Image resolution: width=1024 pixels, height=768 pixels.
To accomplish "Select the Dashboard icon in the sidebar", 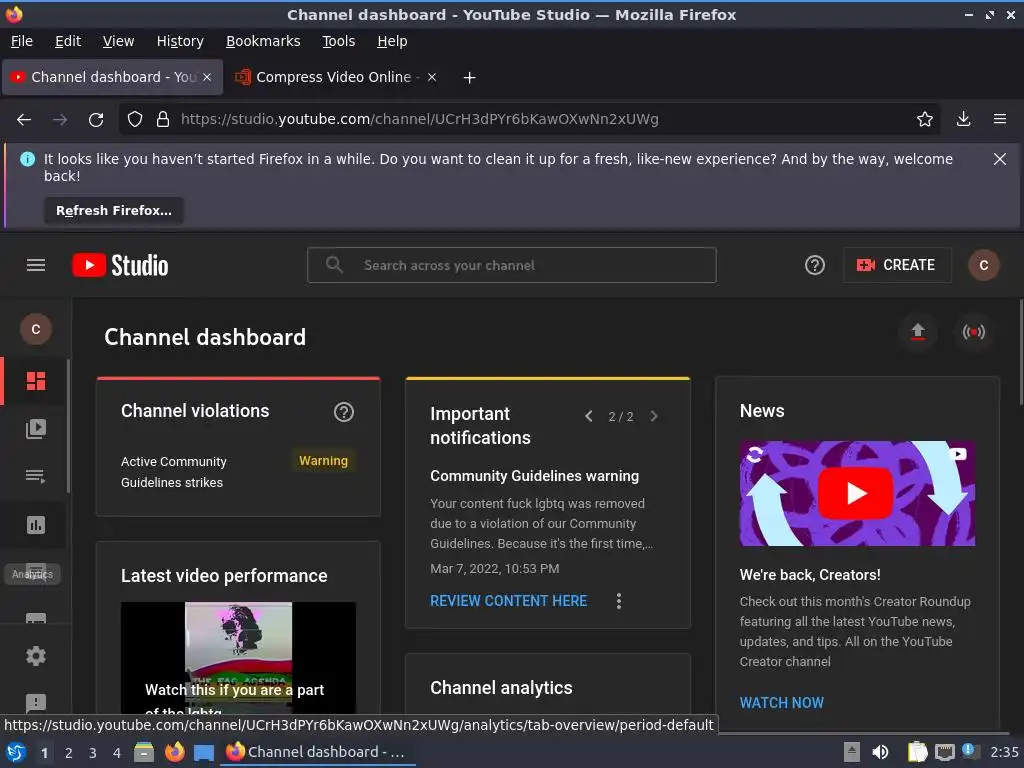I will point(36,381).
